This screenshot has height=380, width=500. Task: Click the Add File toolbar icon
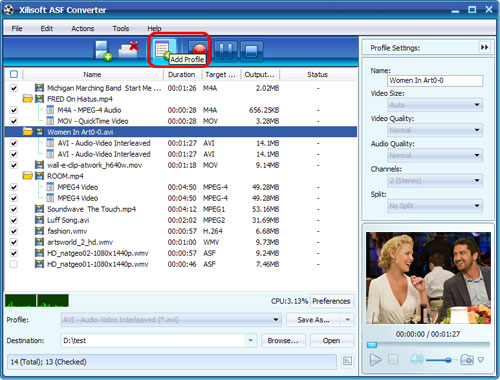pyautogui.click(x=103, y=51)
